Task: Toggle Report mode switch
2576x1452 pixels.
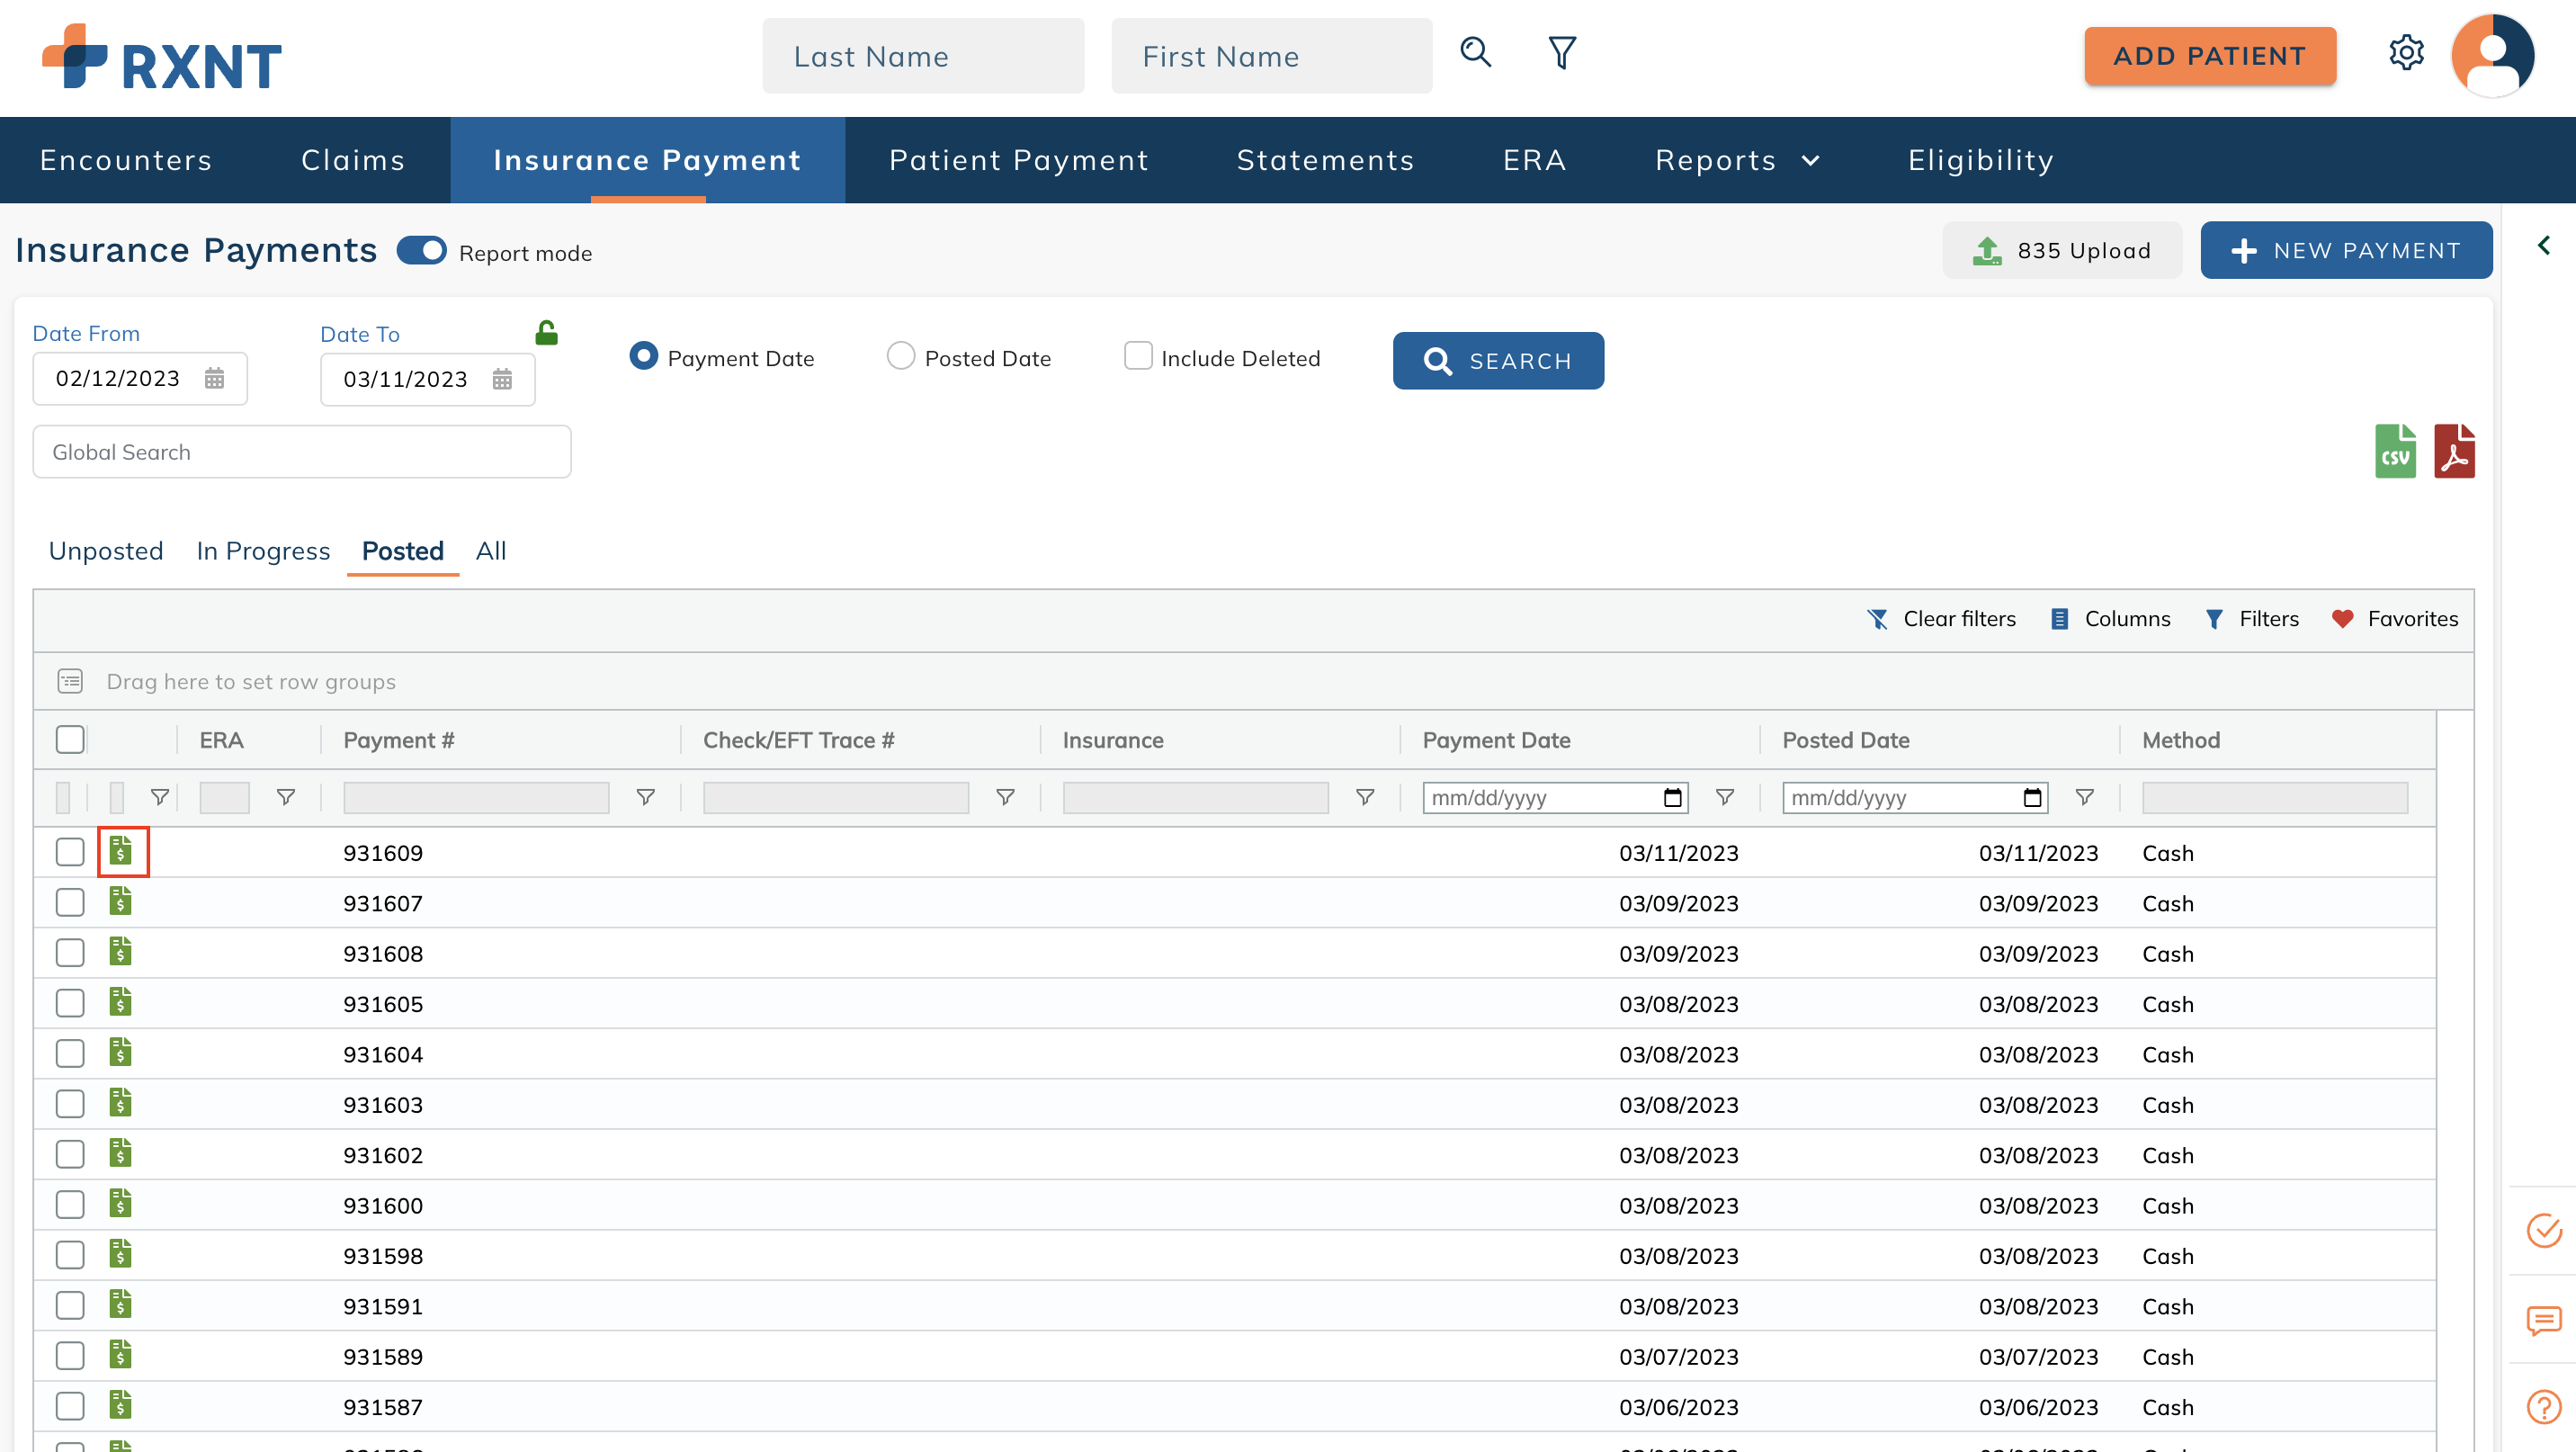Action: click(421, 250)
